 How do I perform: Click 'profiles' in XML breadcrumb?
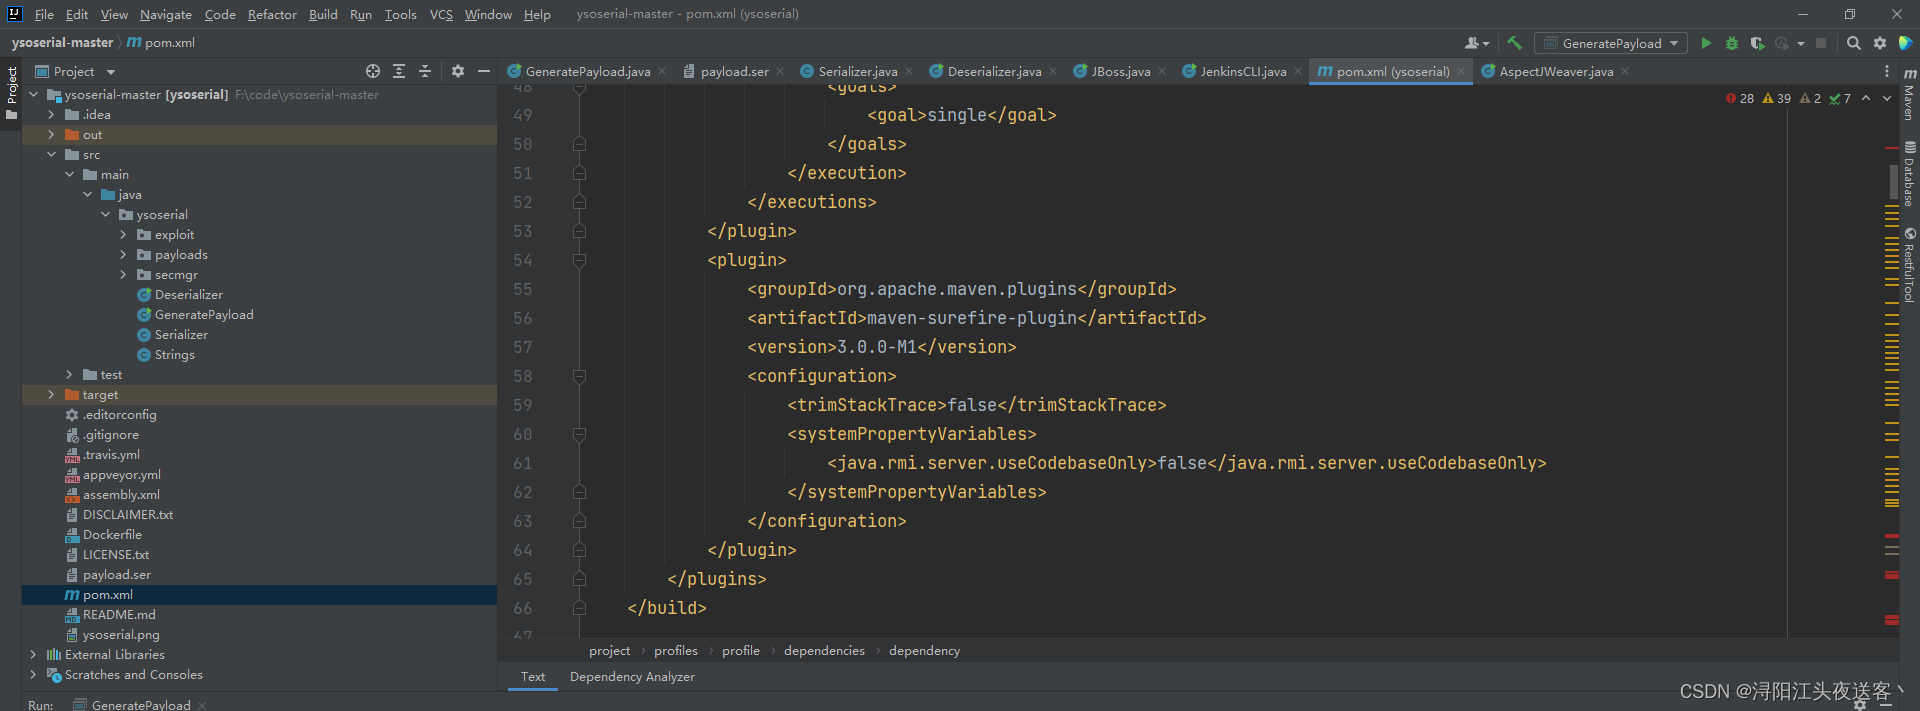click(x=676, y=651)
